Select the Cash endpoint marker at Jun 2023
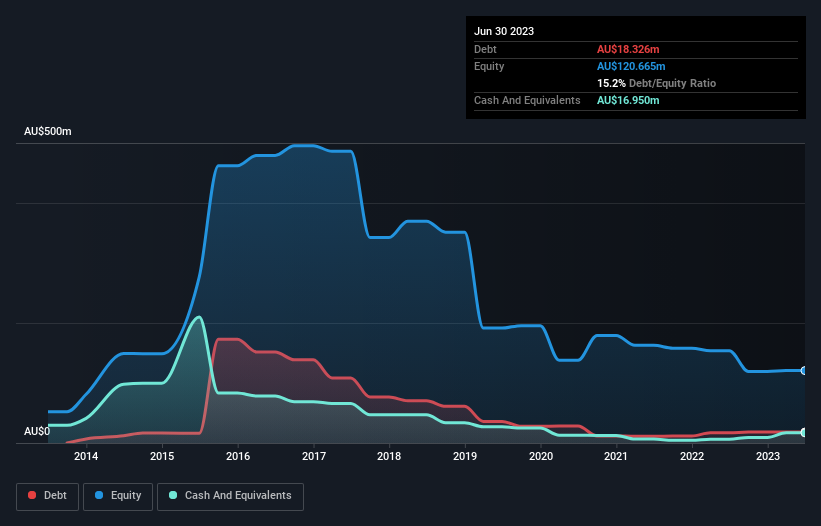This screenshot has width=821, height=526. point(803,433)
